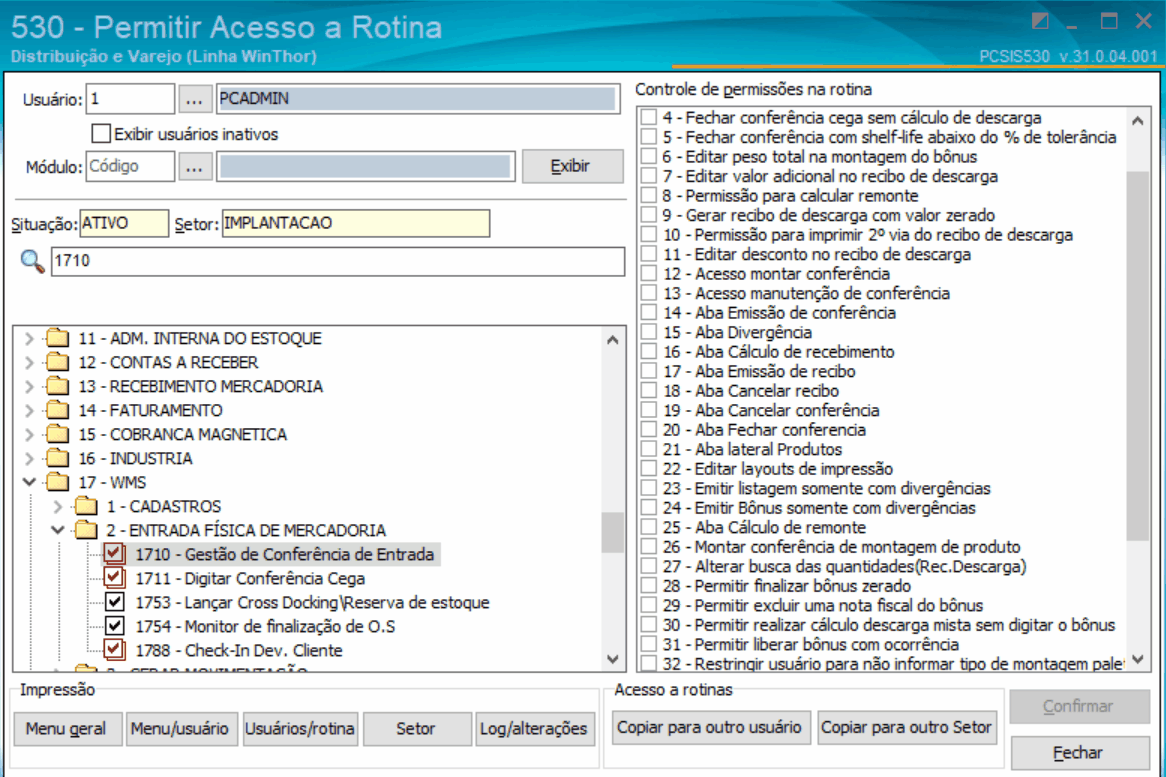
Task: Open module lookup ellipsis button
Action: point(194,167)
